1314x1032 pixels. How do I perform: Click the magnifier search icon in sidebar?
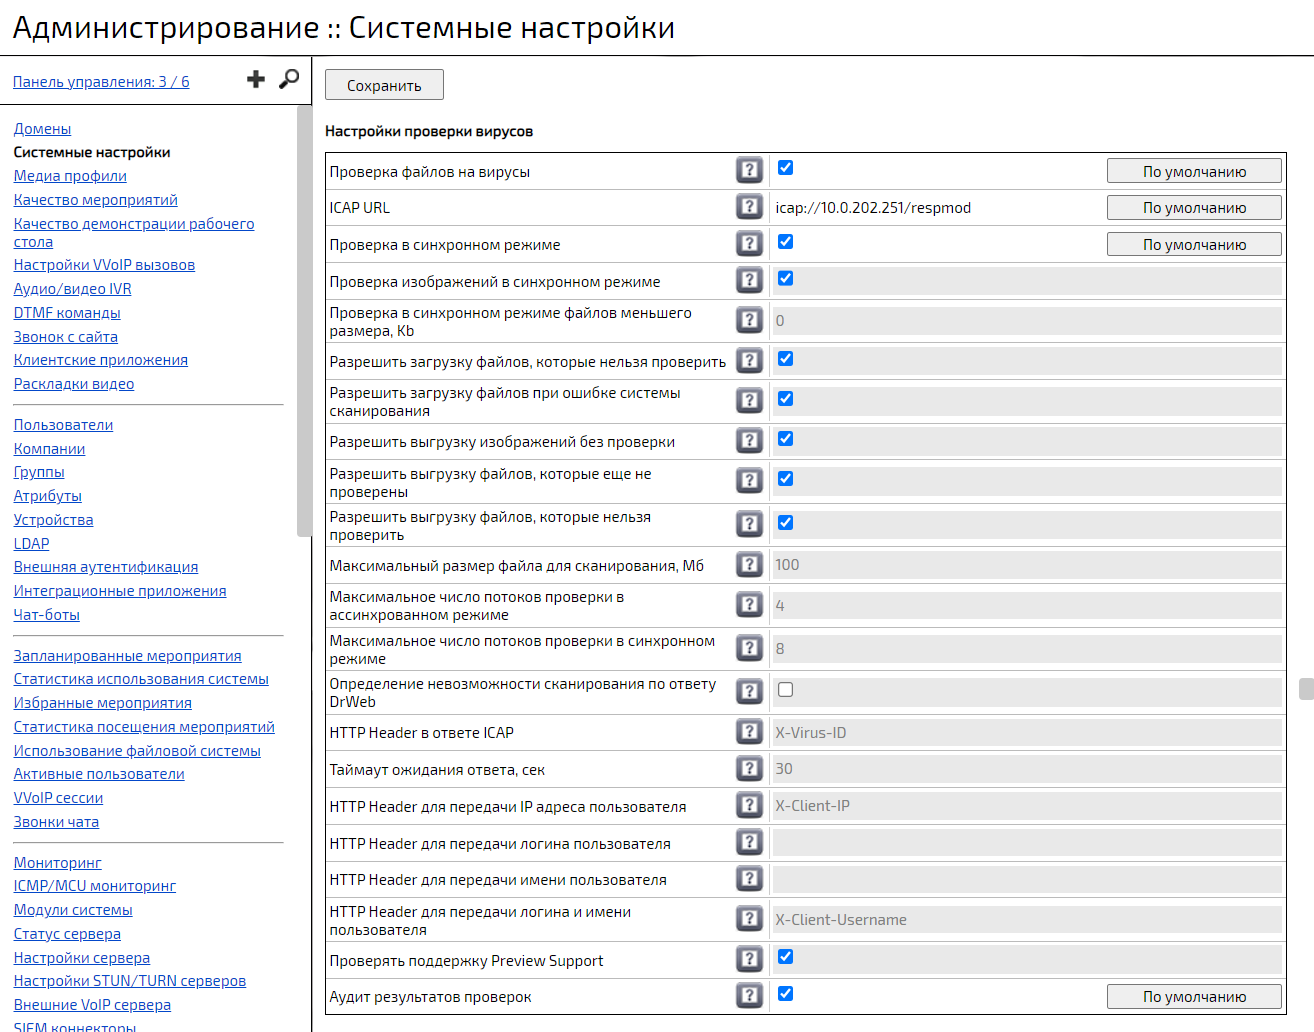pos(289,79)
